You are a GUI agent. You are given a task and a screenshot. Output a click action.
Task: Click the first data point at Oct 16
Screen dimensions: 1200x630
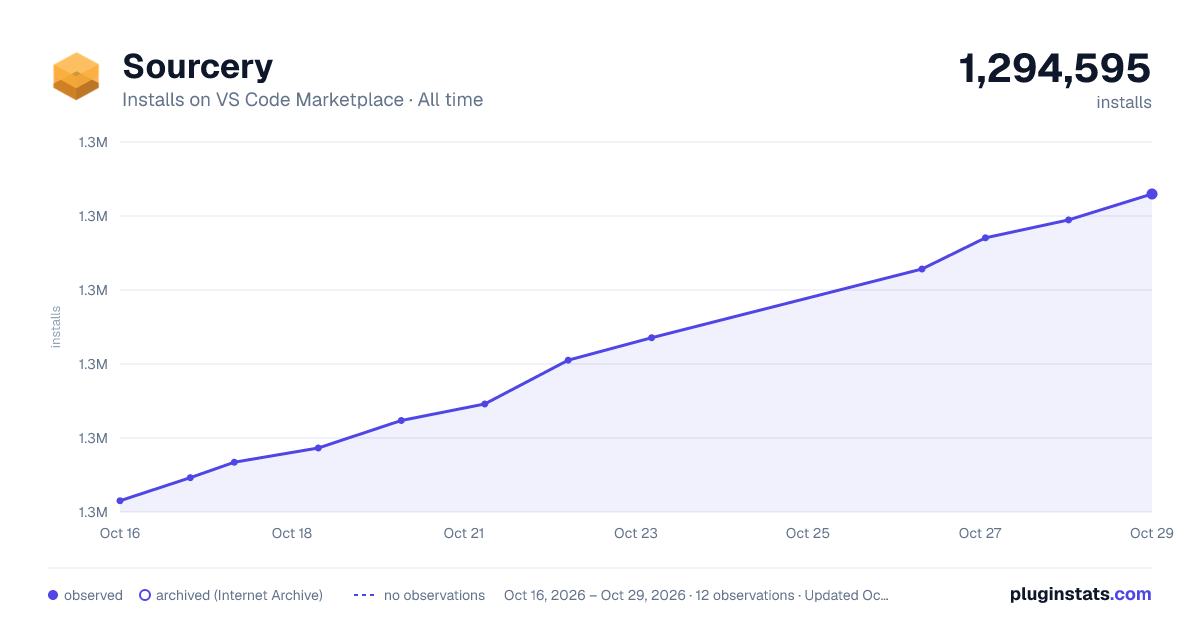120,501
